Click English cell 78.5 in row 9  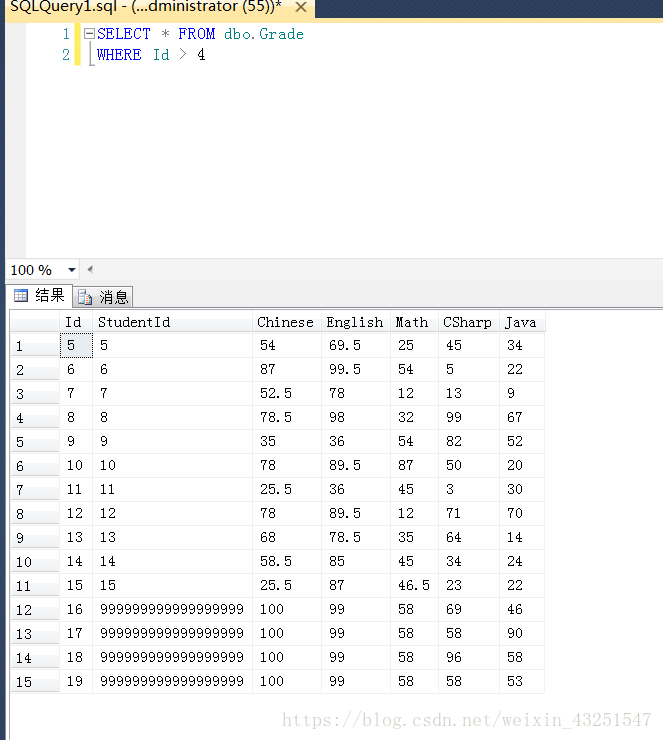[x=356, y=538]
